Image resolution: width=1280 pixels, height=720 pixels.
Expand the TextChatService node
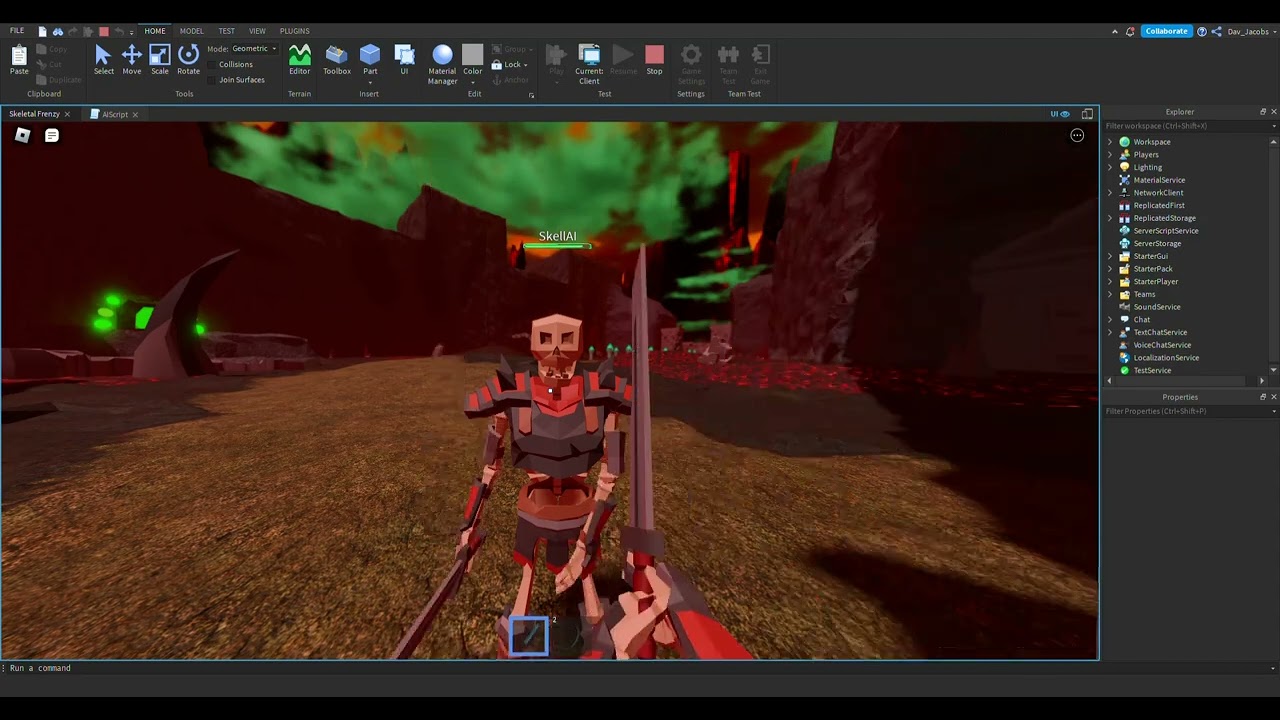coord(1110,332)
